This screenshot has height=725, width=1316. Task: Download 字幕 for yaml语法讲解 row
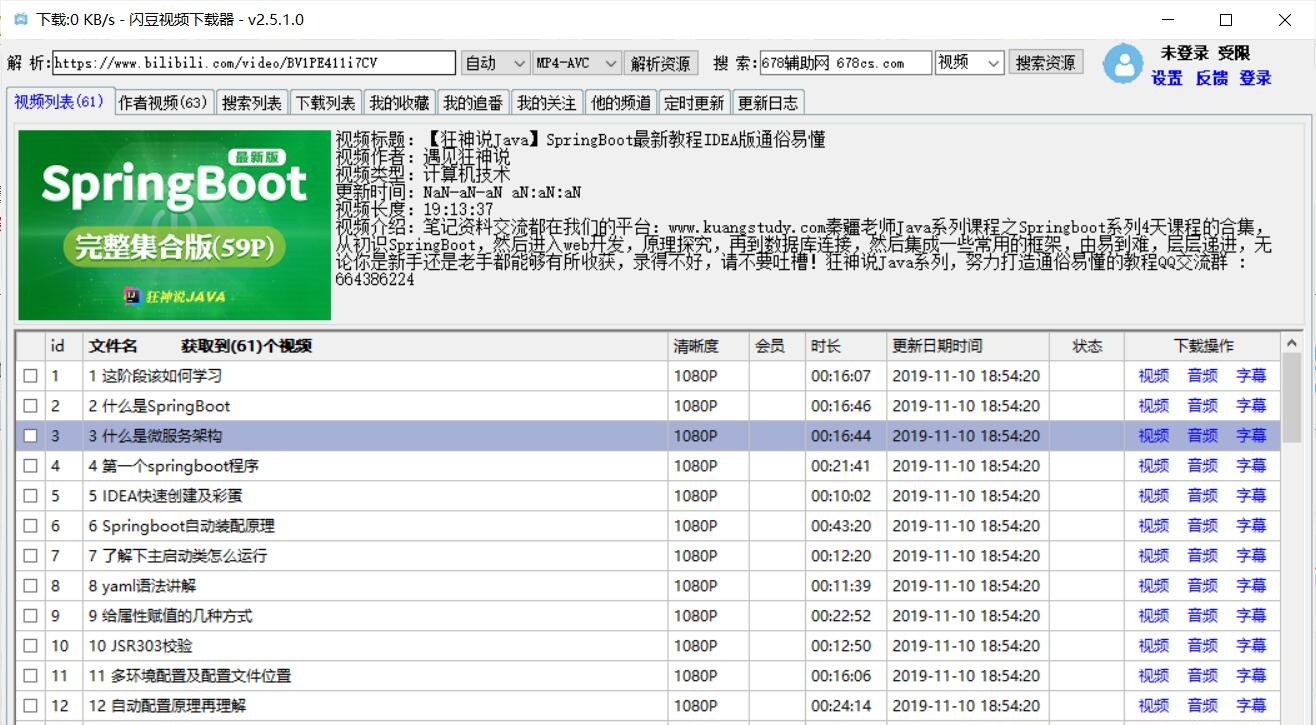tap(1251, 586)
